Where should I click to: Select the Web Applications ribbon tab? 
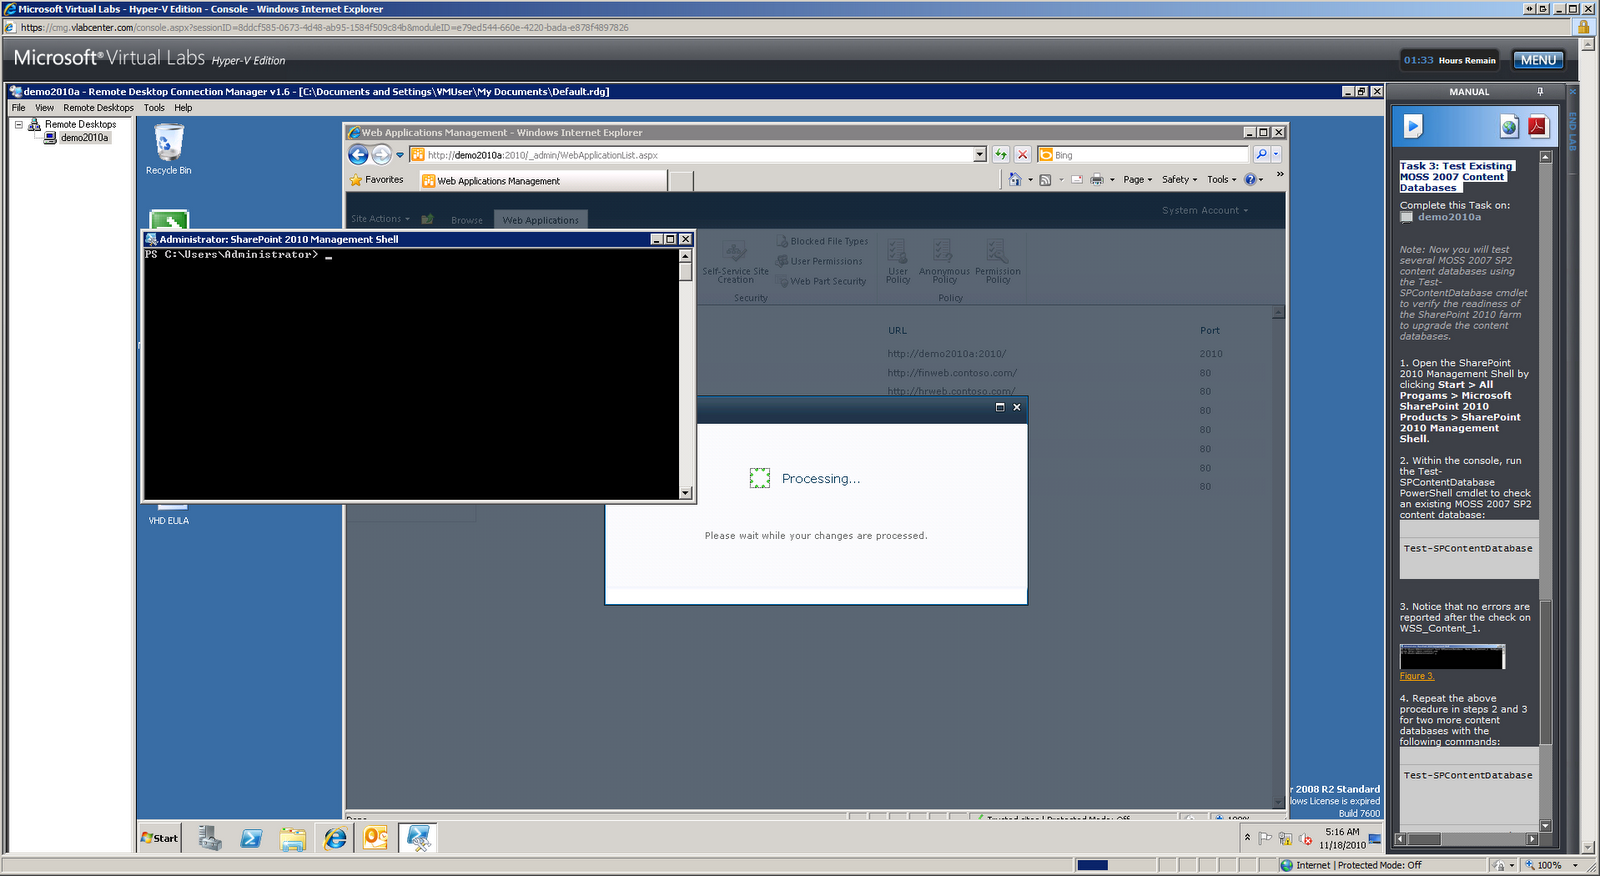(x=540, y=220)
